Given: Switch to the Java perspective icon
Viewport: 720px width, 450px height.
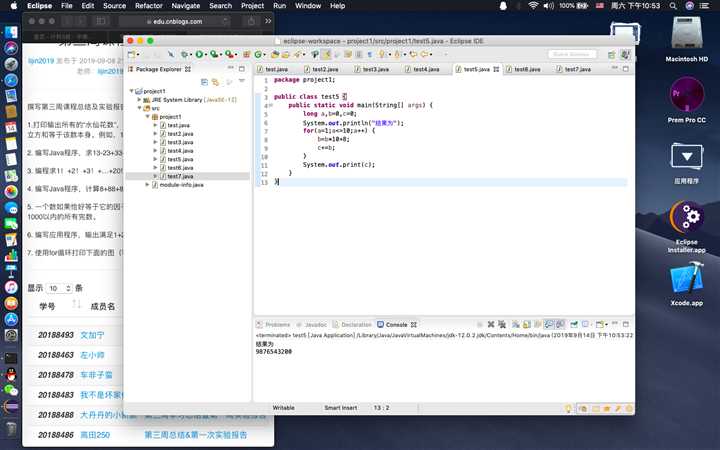Looking at the screenshot, I should pyautogui.click(x=625, y=55).
